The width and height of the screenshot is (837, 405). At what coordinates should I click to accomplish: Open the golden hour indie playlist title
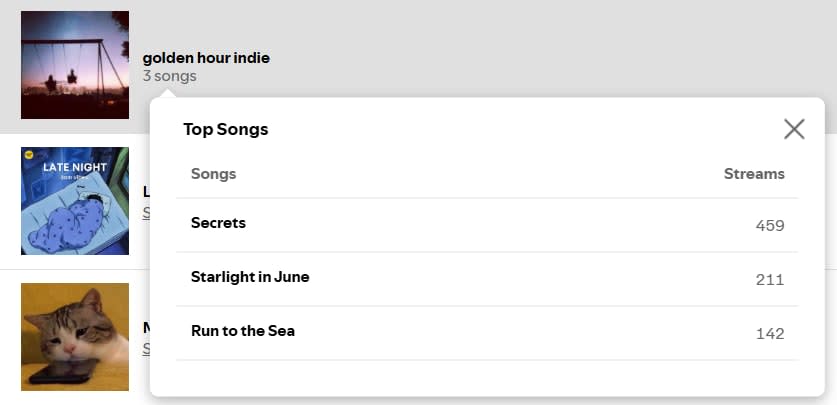click(206, 58)
